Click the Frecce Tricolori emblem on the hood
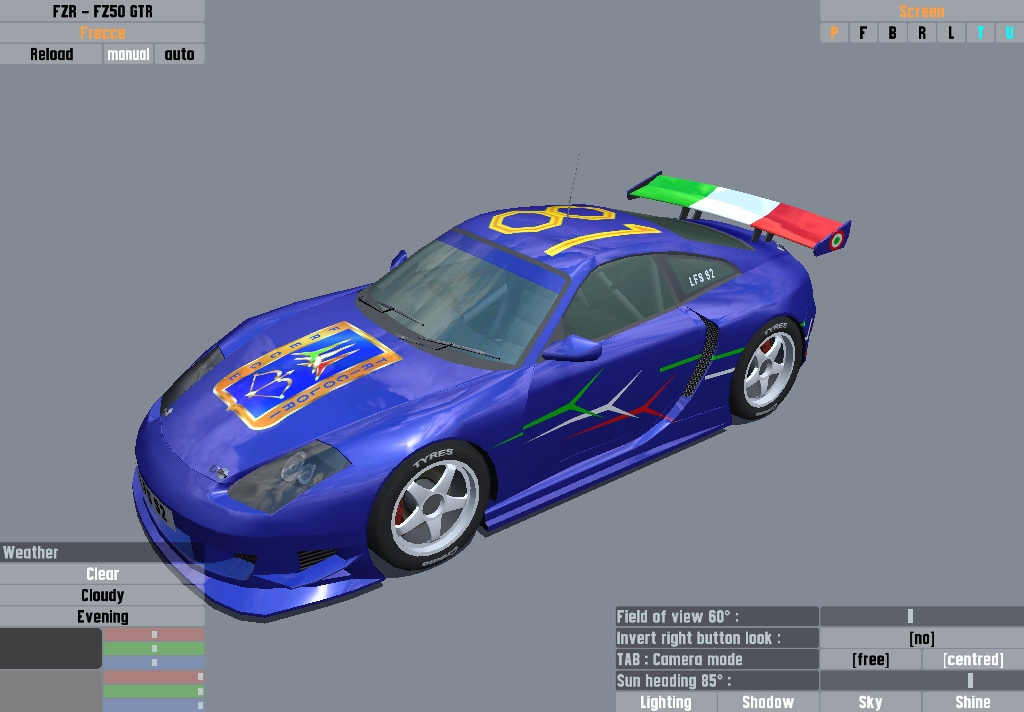 306,374
